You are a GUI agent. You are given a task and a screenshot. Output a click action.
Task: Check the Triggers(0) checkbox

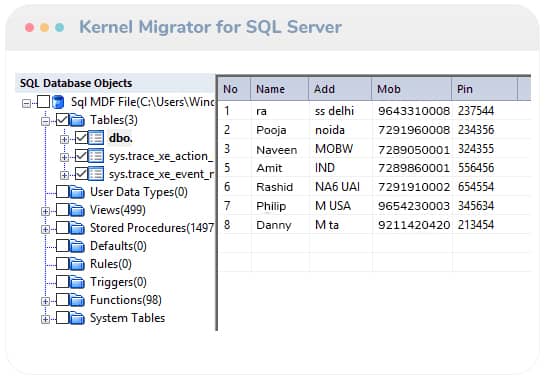[62, 282]
